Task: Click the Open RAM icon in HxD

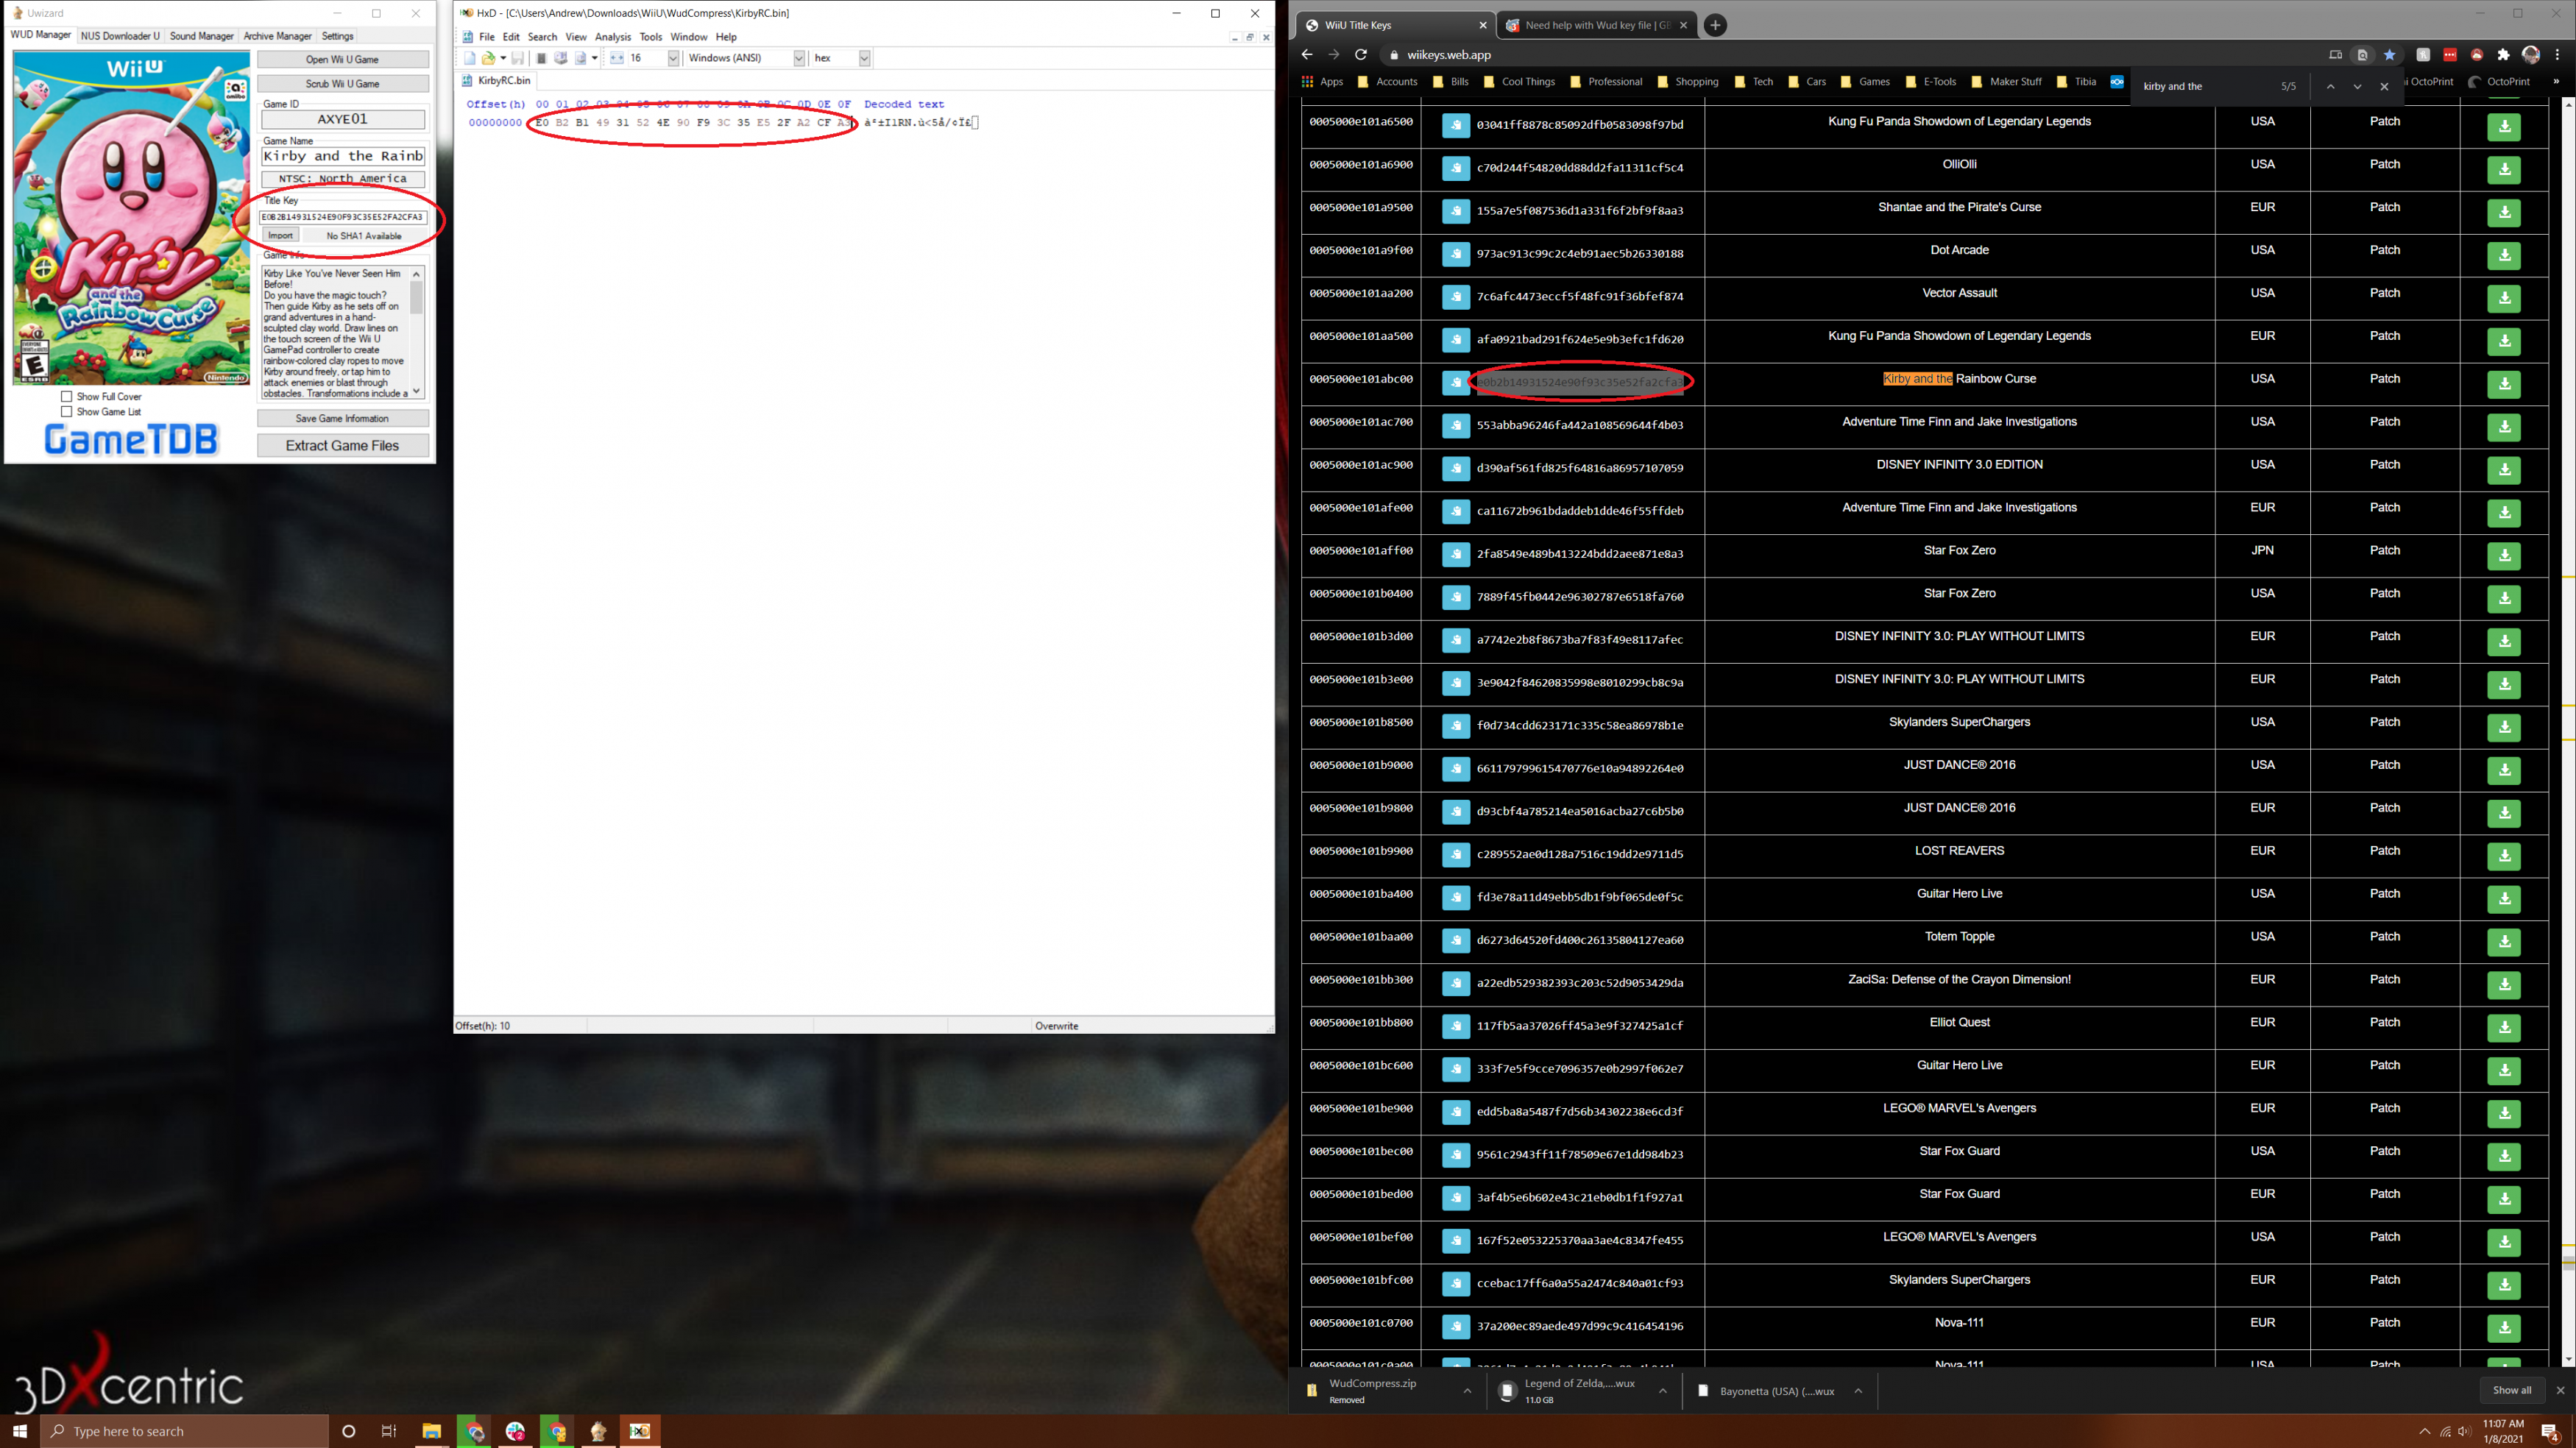Action: 541,58
